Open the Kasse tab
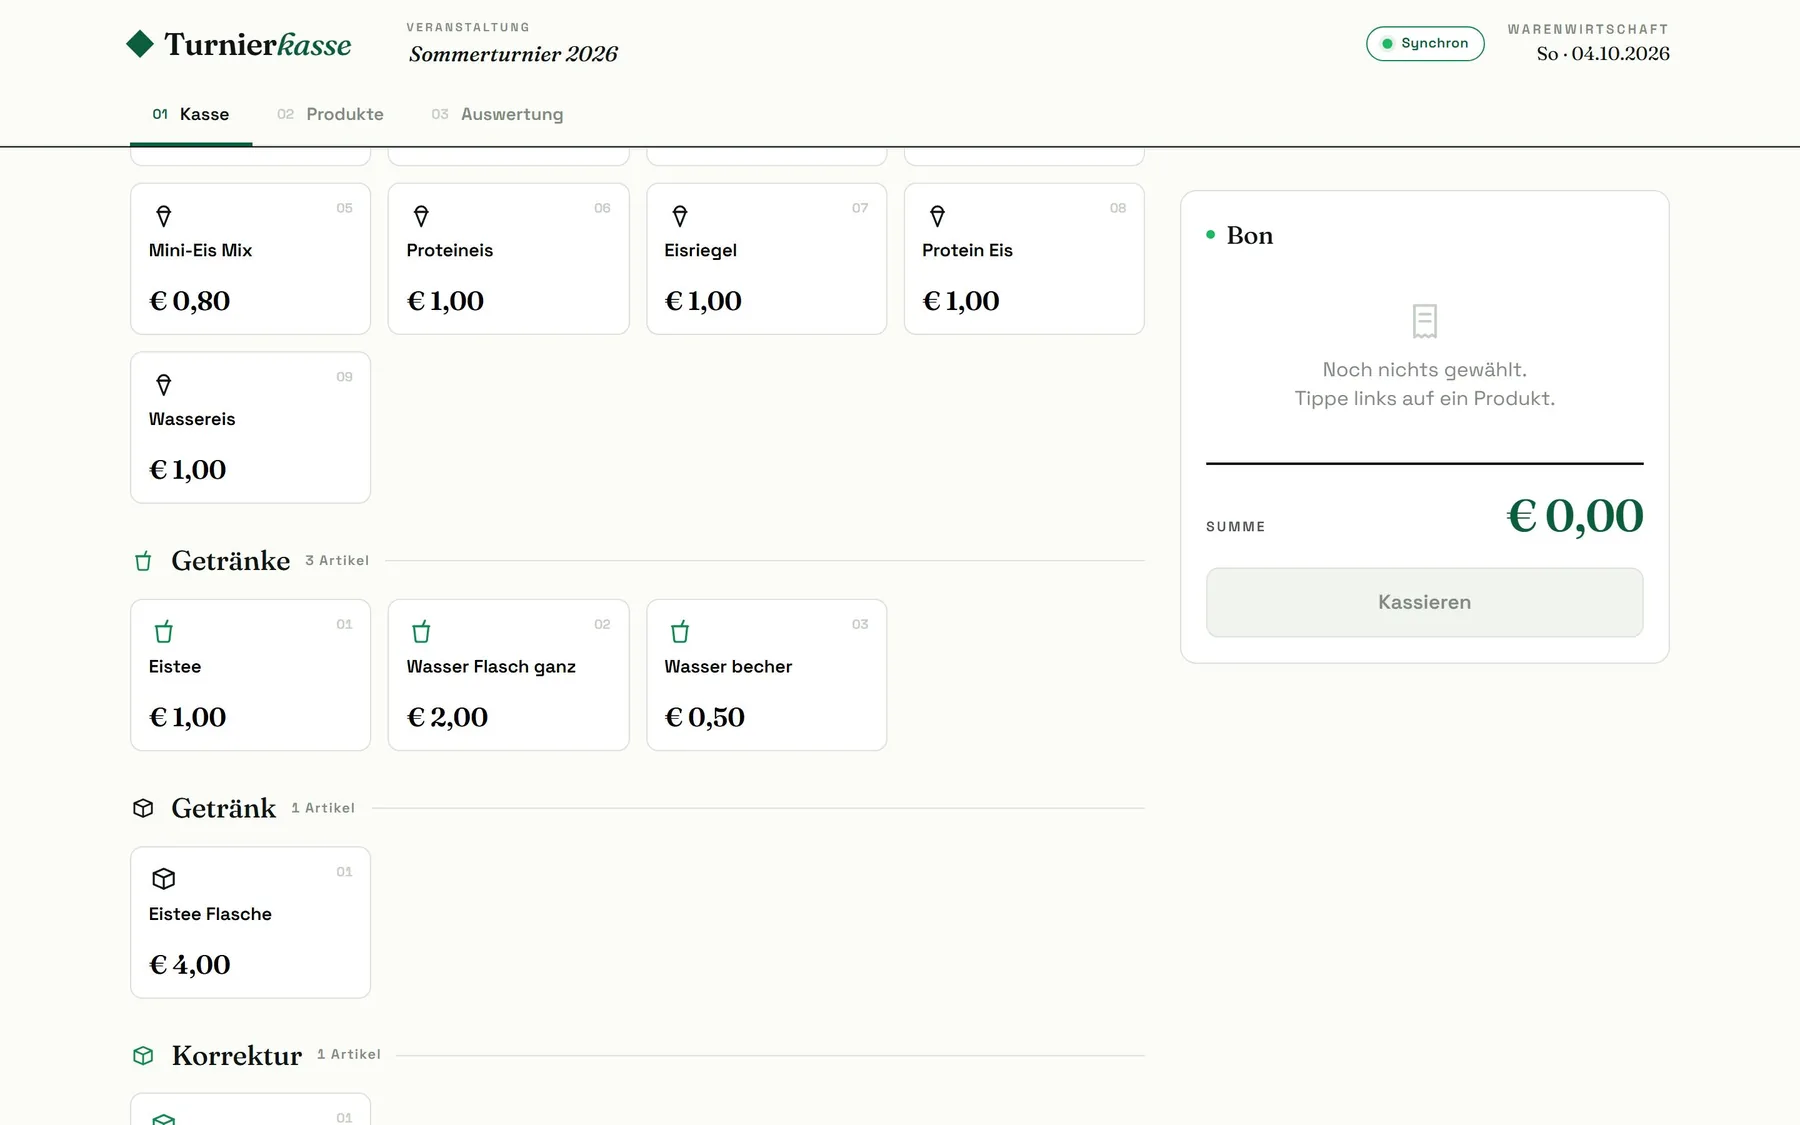The height and width of the screenshot is (1125, 1800). coord(191,114)
